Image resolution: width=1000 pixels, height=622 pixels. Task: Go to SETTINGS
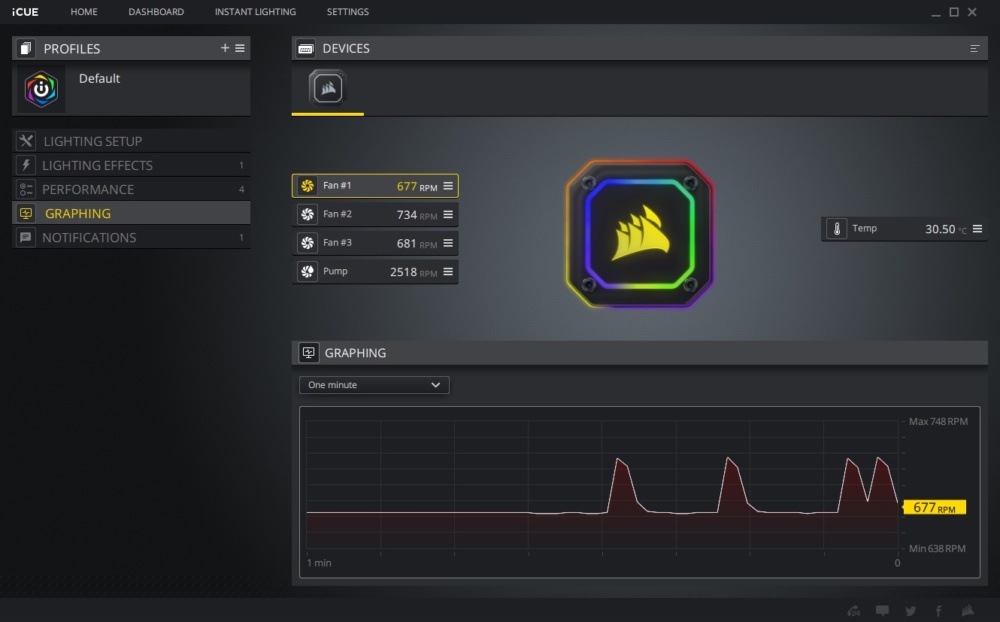(x=348, y=11)
